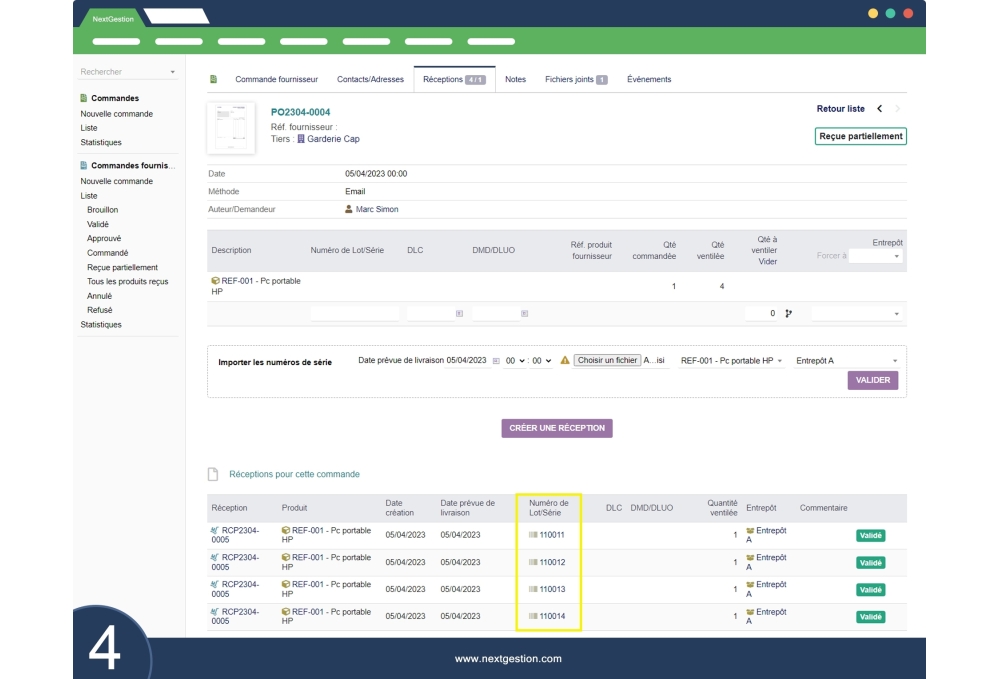Go to previous order with left chevron

pos(879,109)
